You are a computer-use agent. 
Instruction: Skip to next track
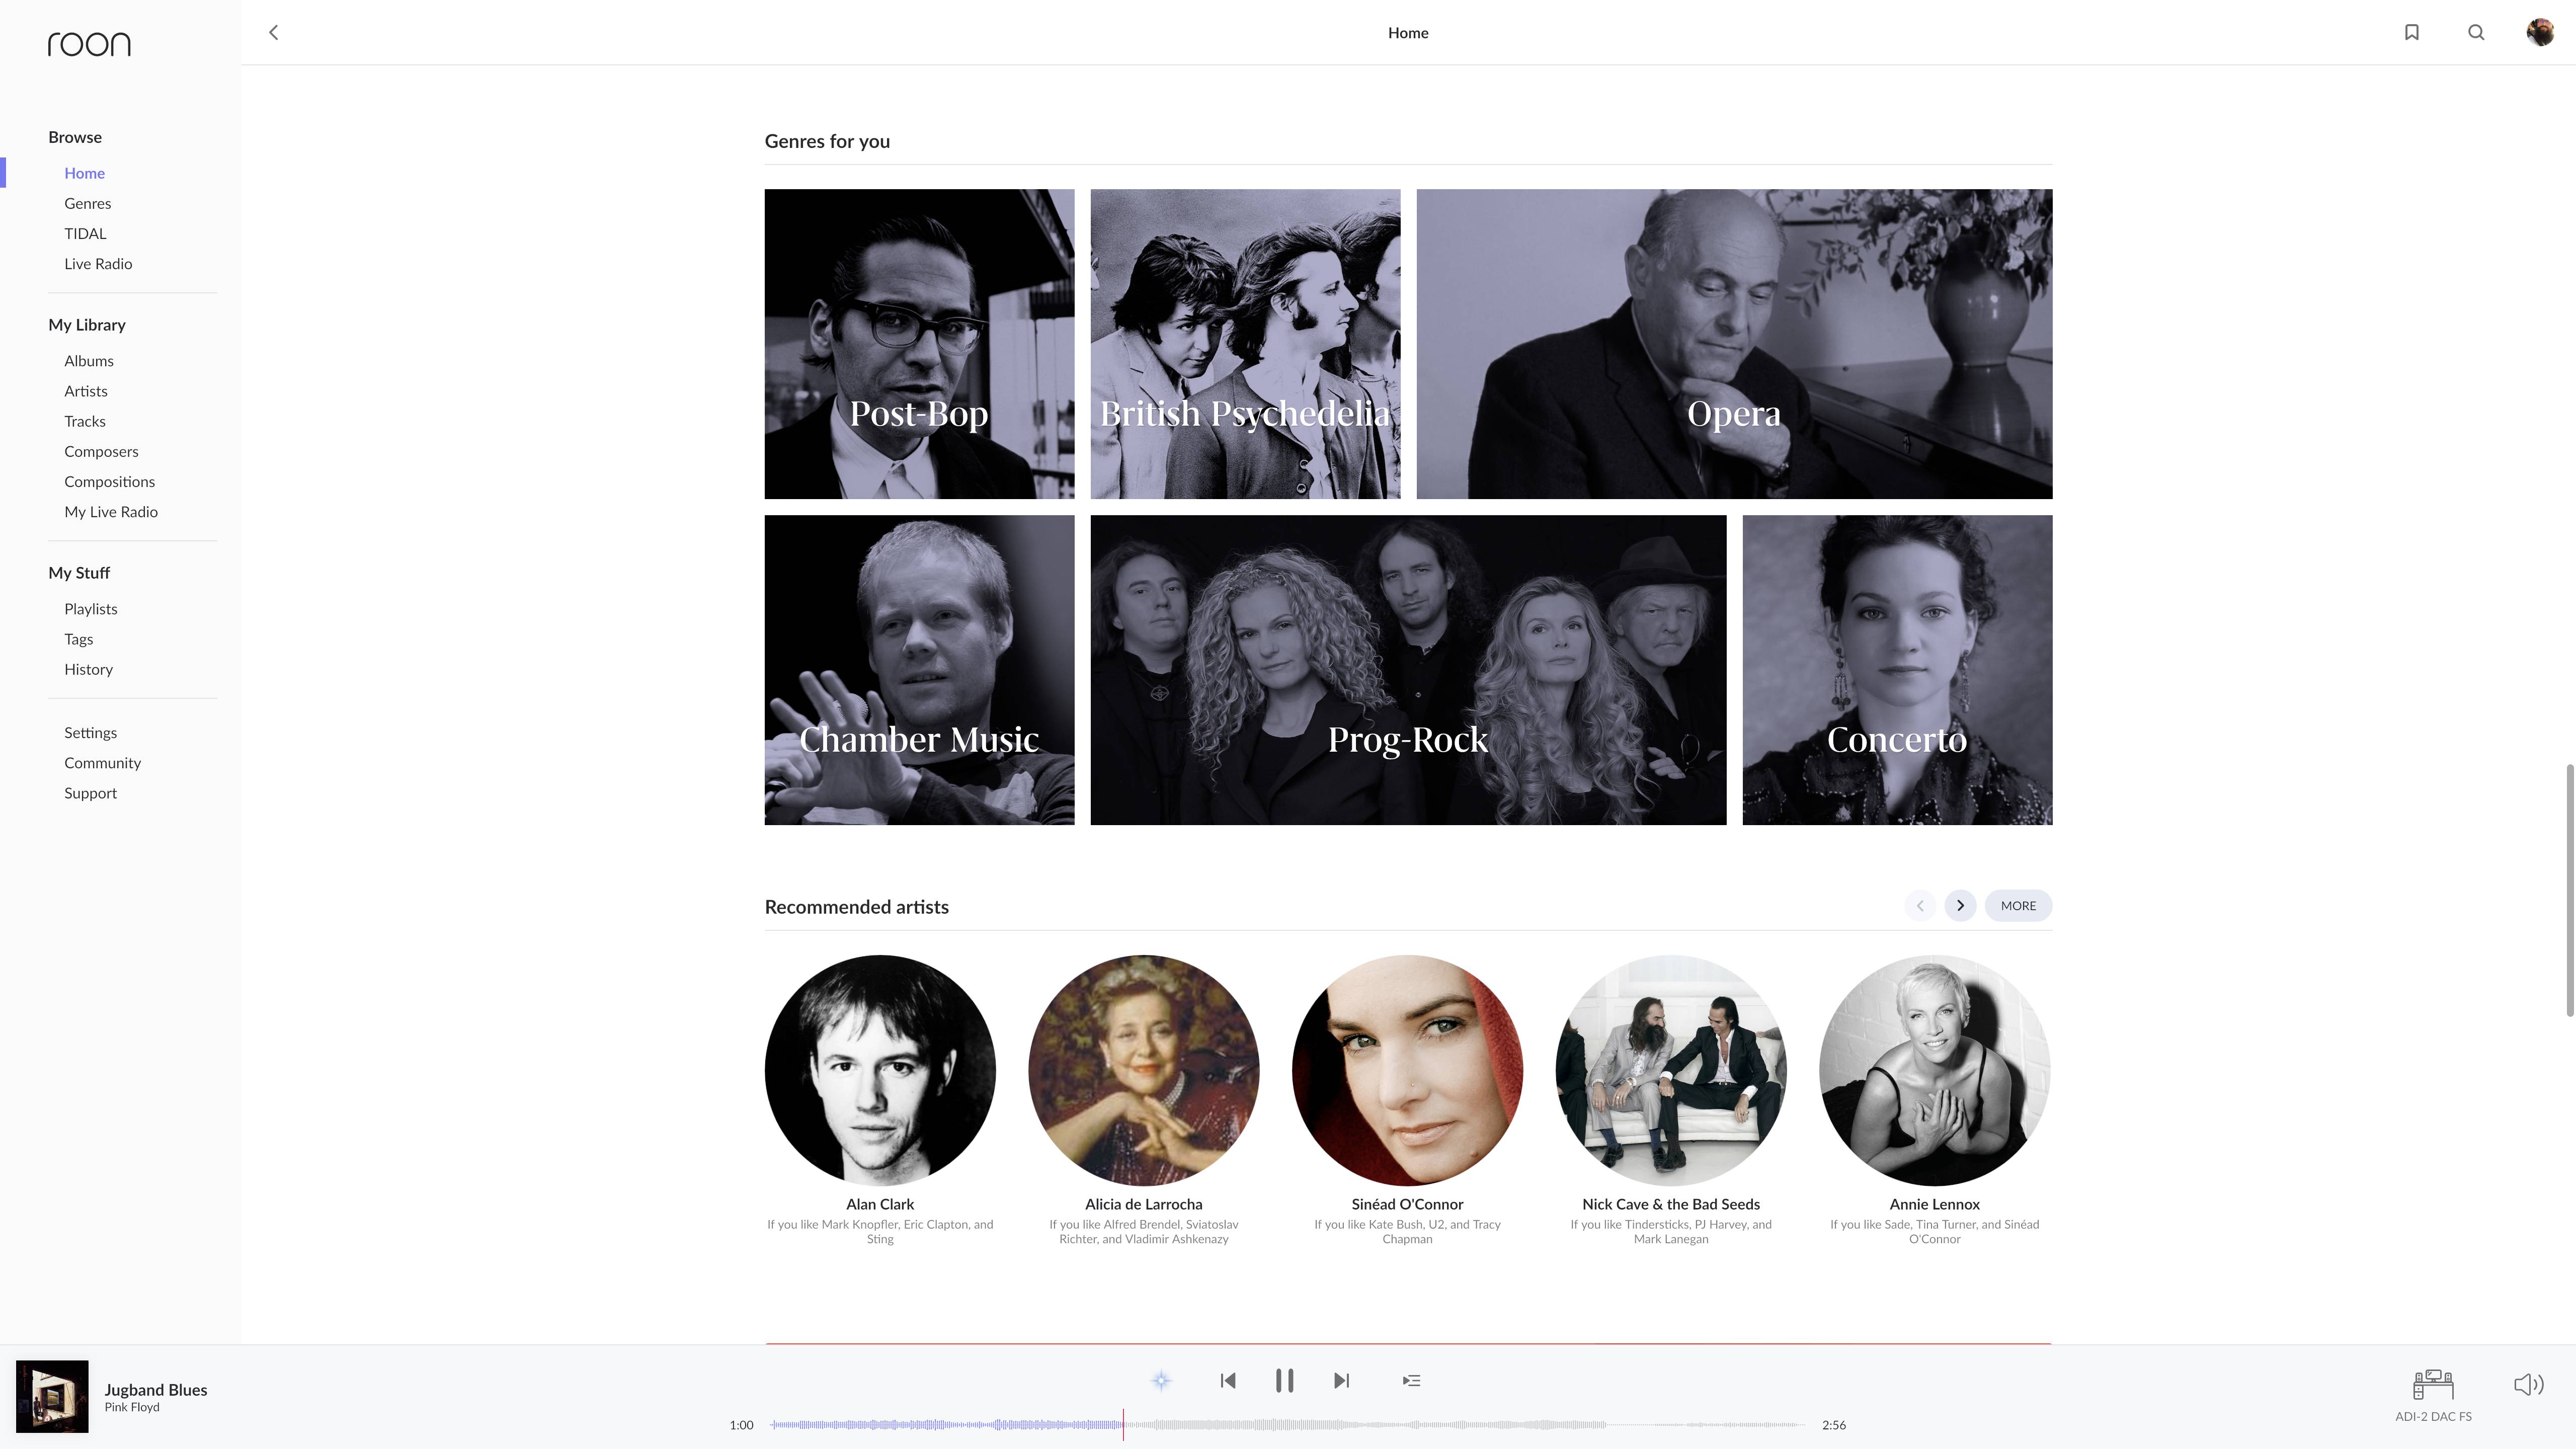point(1342,1380)
